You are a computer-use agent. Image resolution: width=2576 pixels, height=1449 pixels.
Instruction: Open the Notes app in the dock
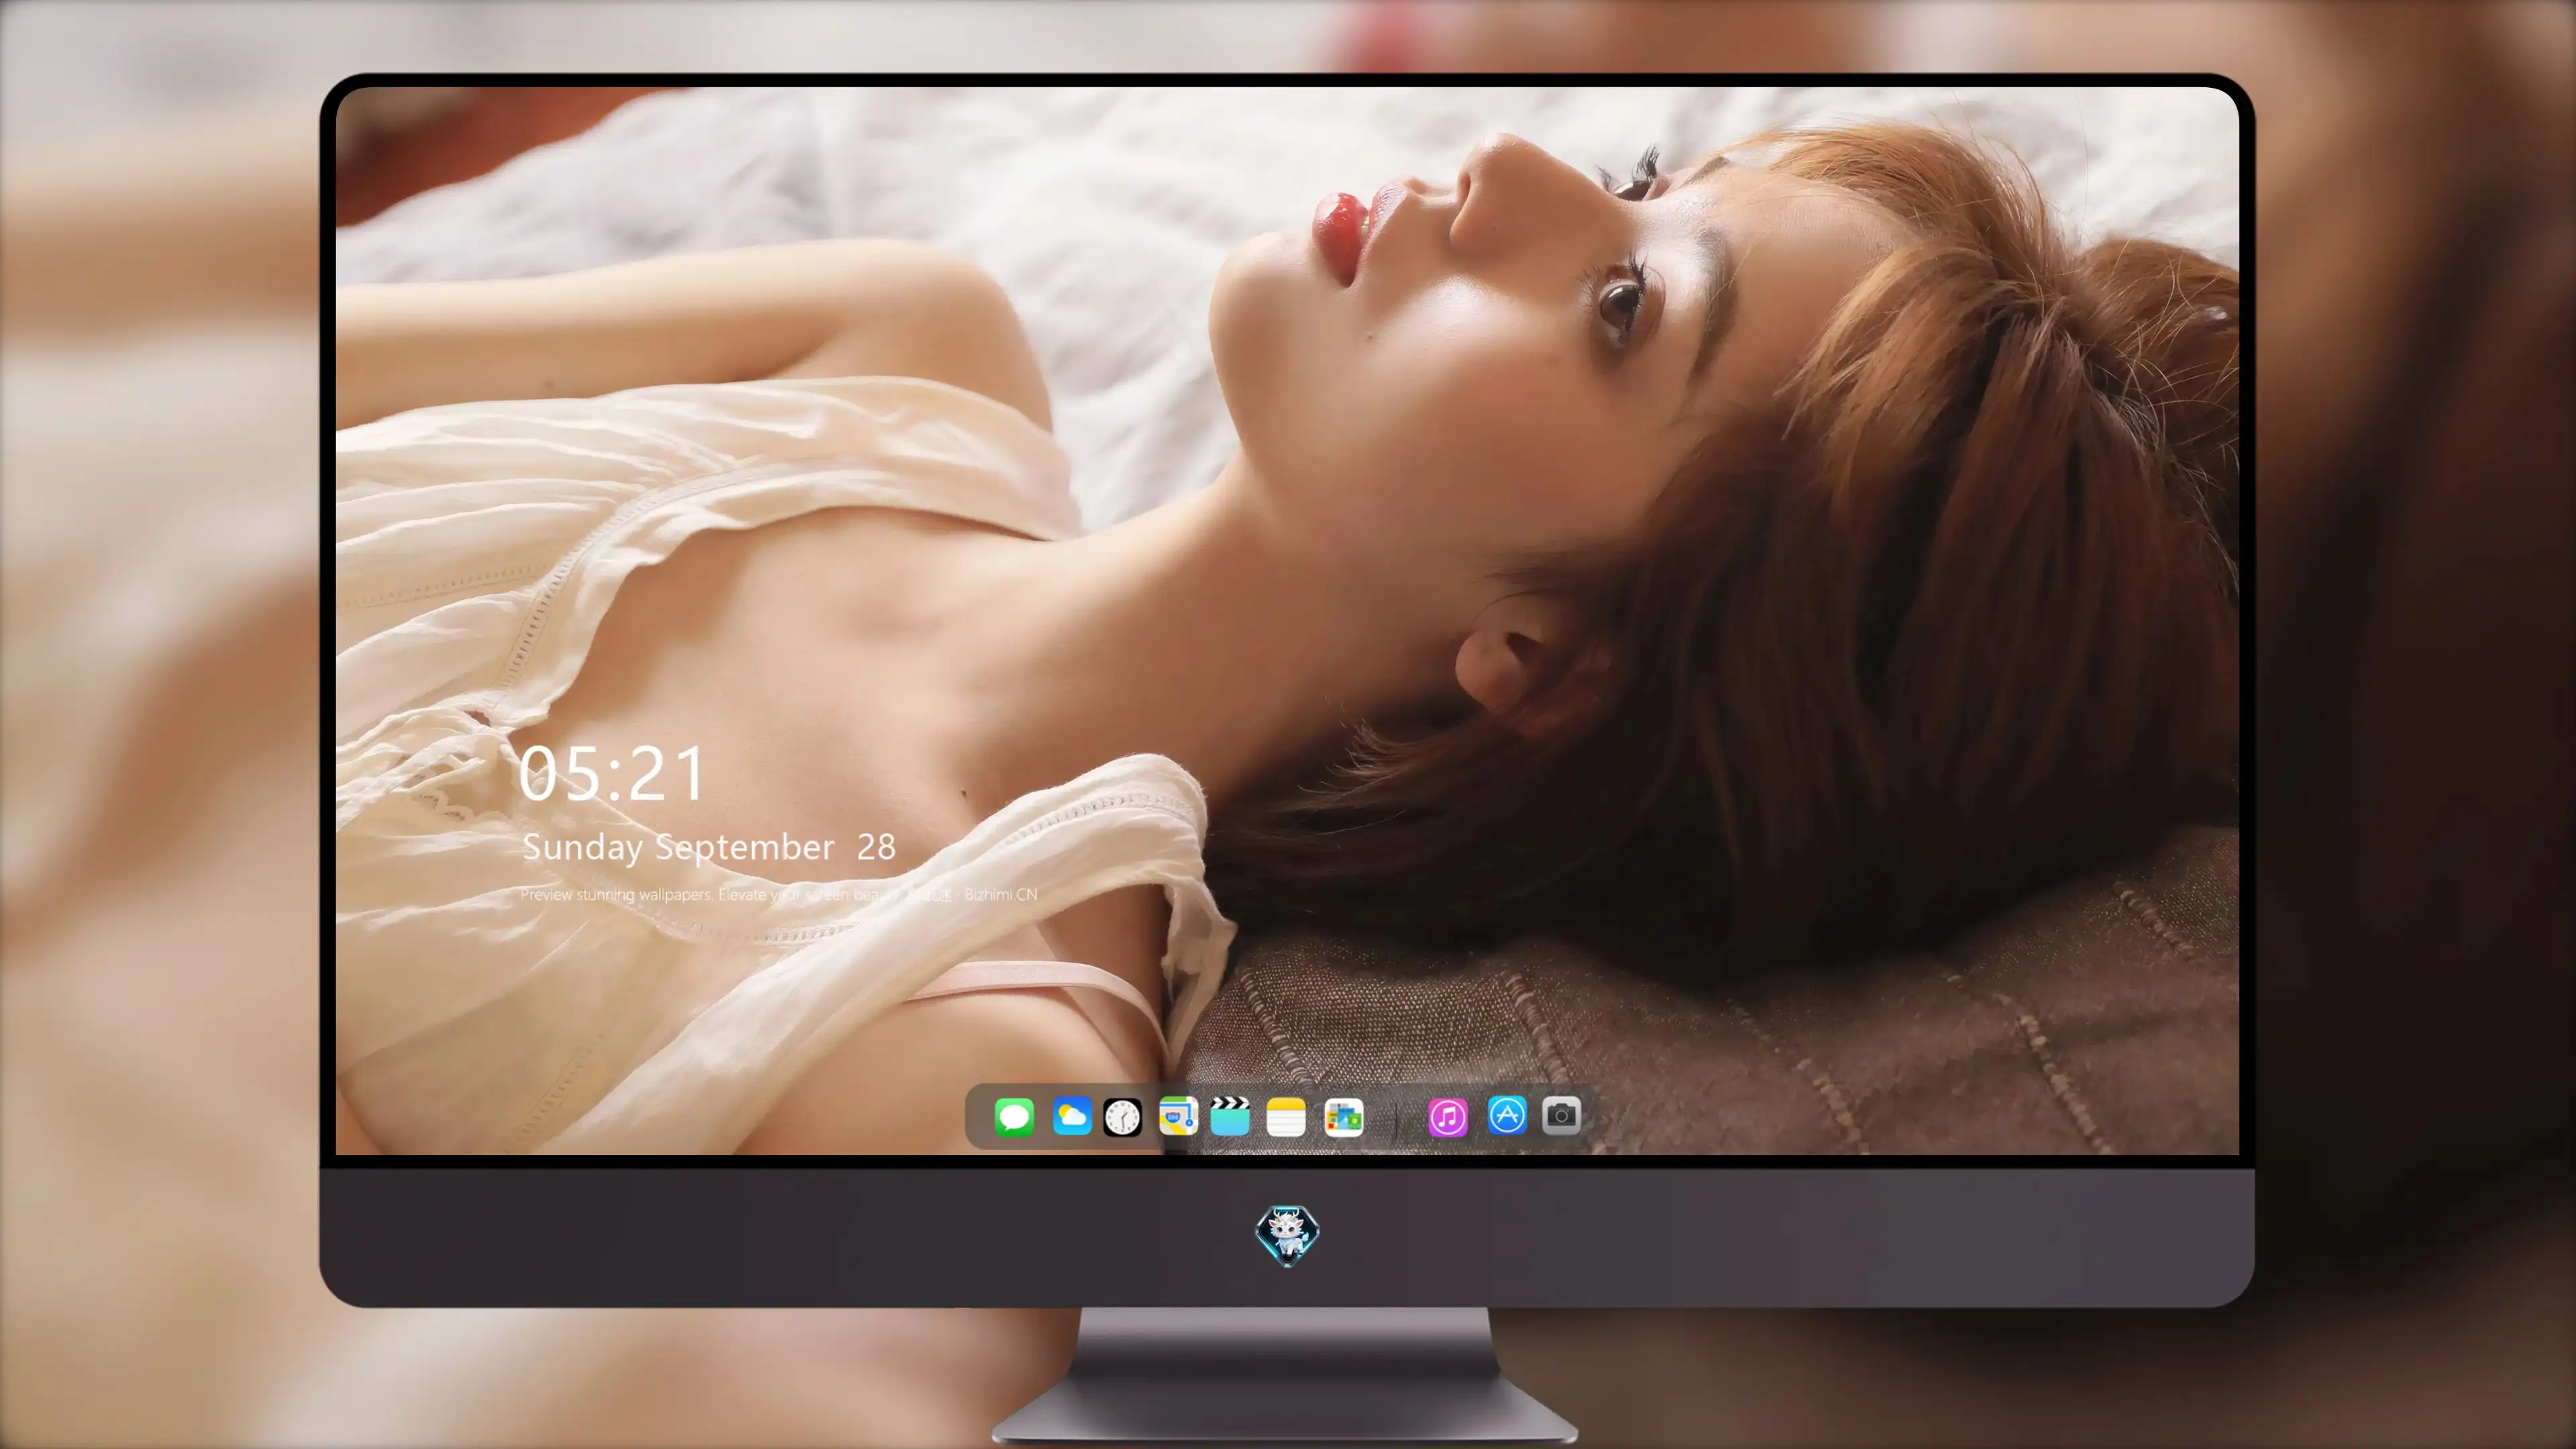point(1286,1116)
